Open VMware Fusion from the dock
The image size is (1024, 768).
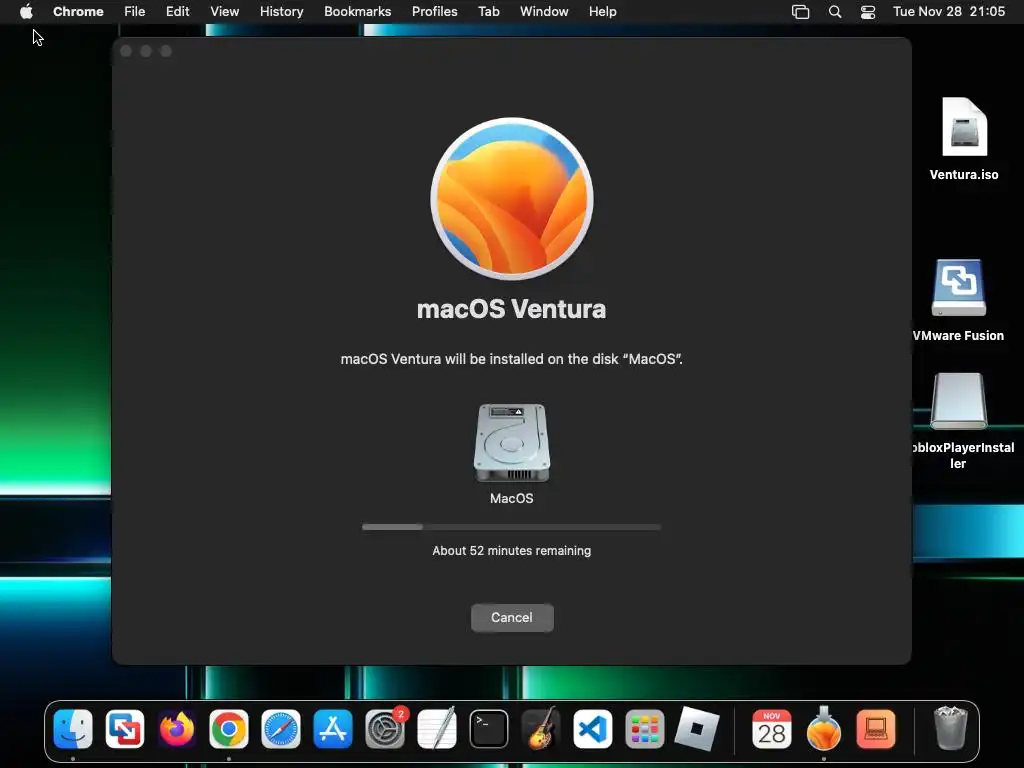[125, 729]
